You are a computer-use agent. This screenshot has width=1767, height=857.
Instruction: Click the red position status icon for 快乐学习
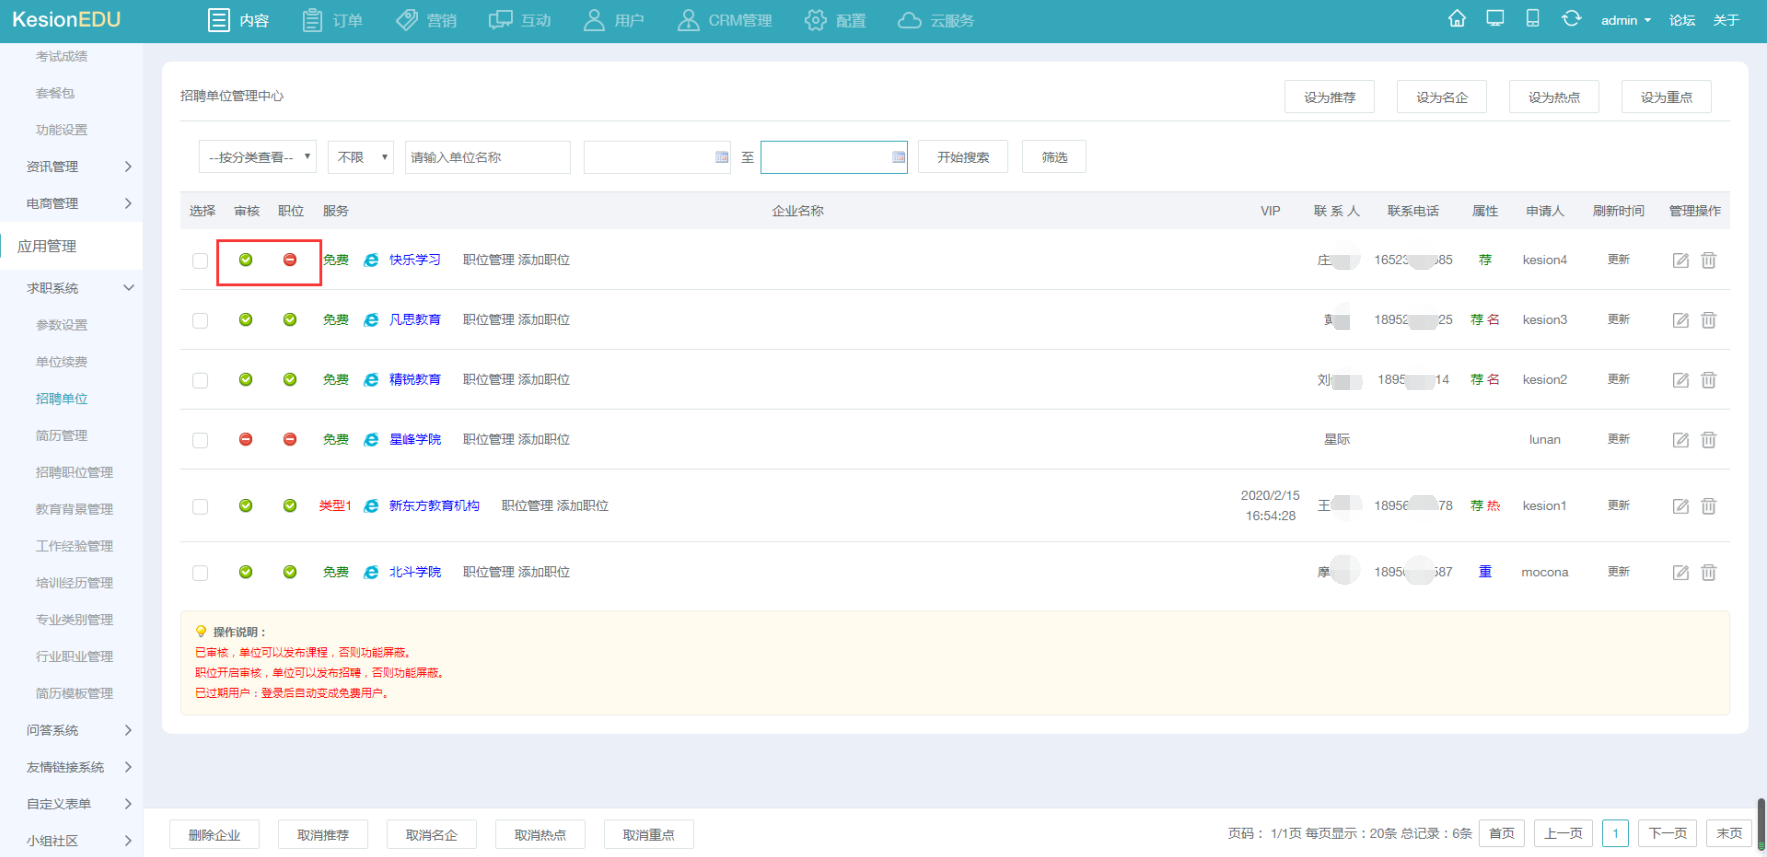point(290,260)
